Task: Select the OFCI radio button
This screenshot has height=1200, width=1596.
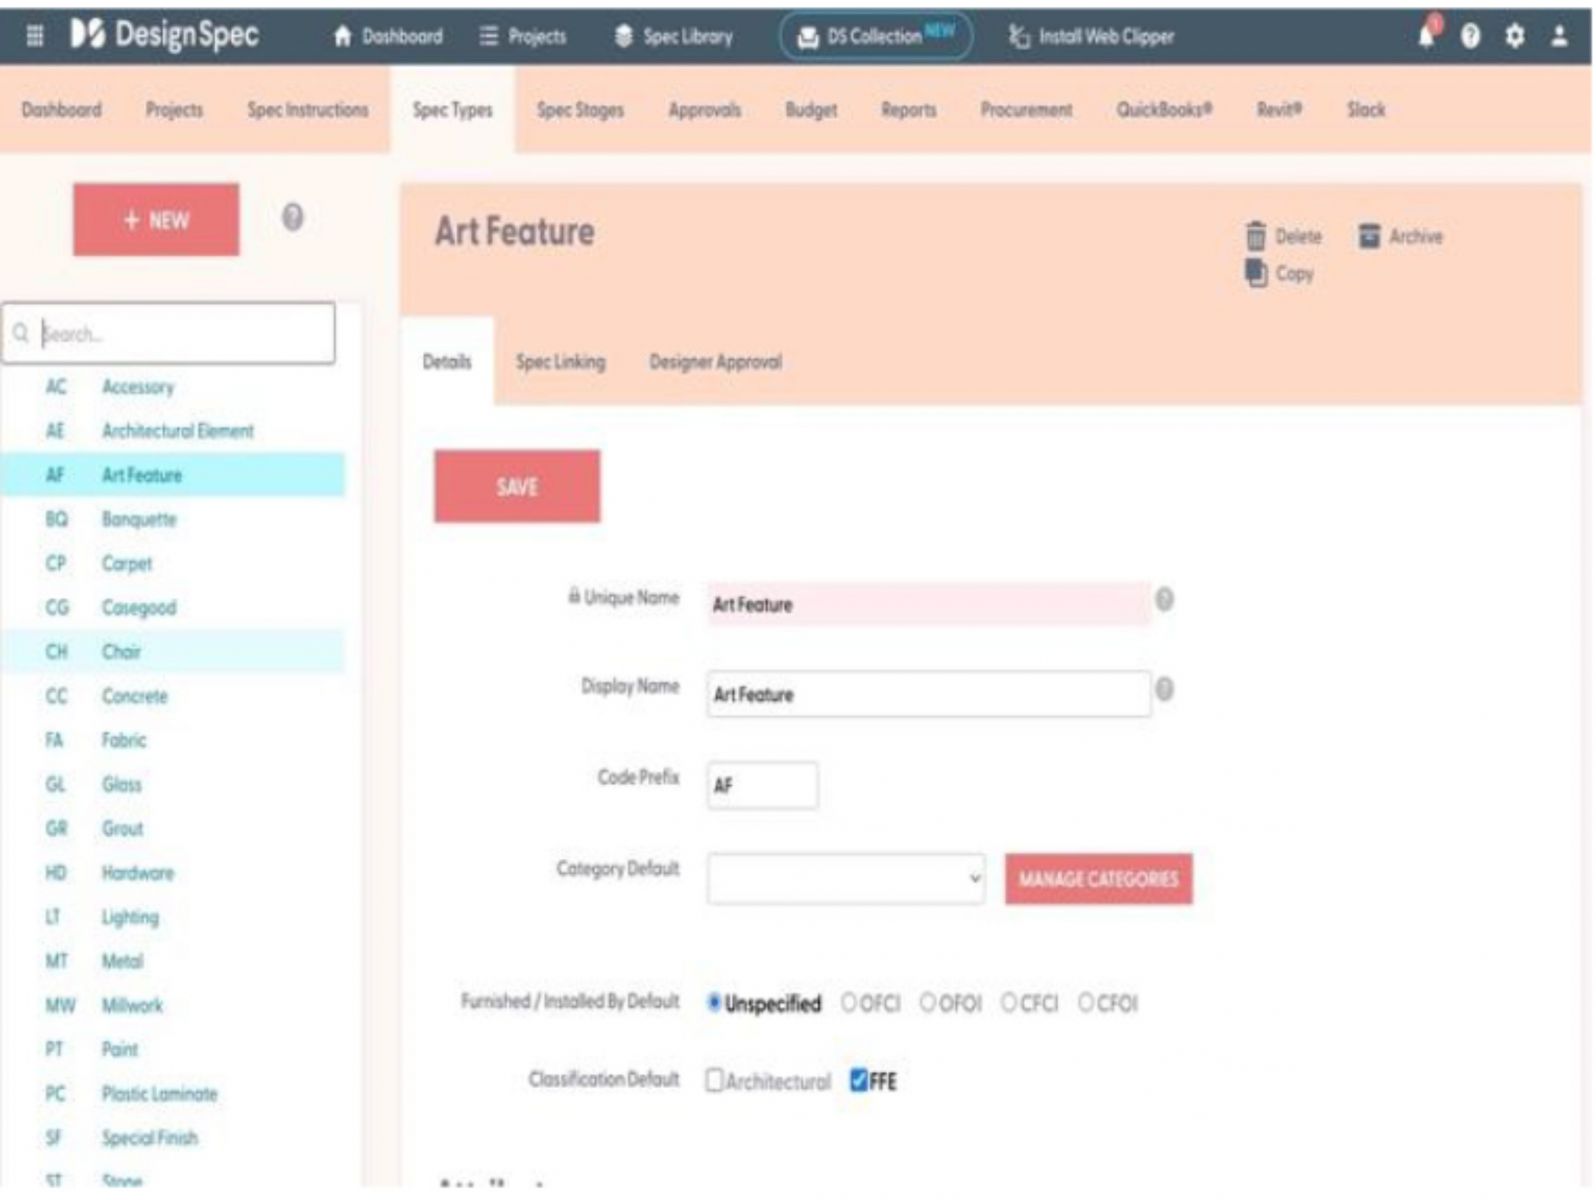Action: pyautogui.click(x=849, y=1002)
